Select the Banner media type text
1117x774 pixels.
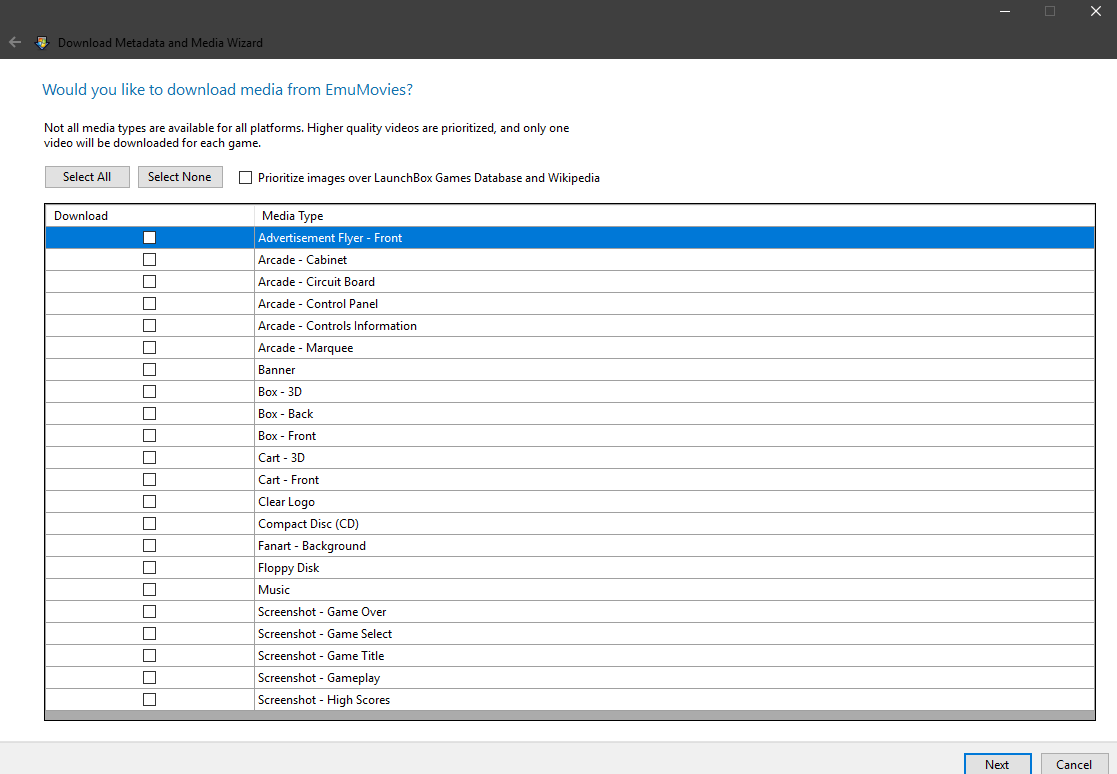[276, 370]
